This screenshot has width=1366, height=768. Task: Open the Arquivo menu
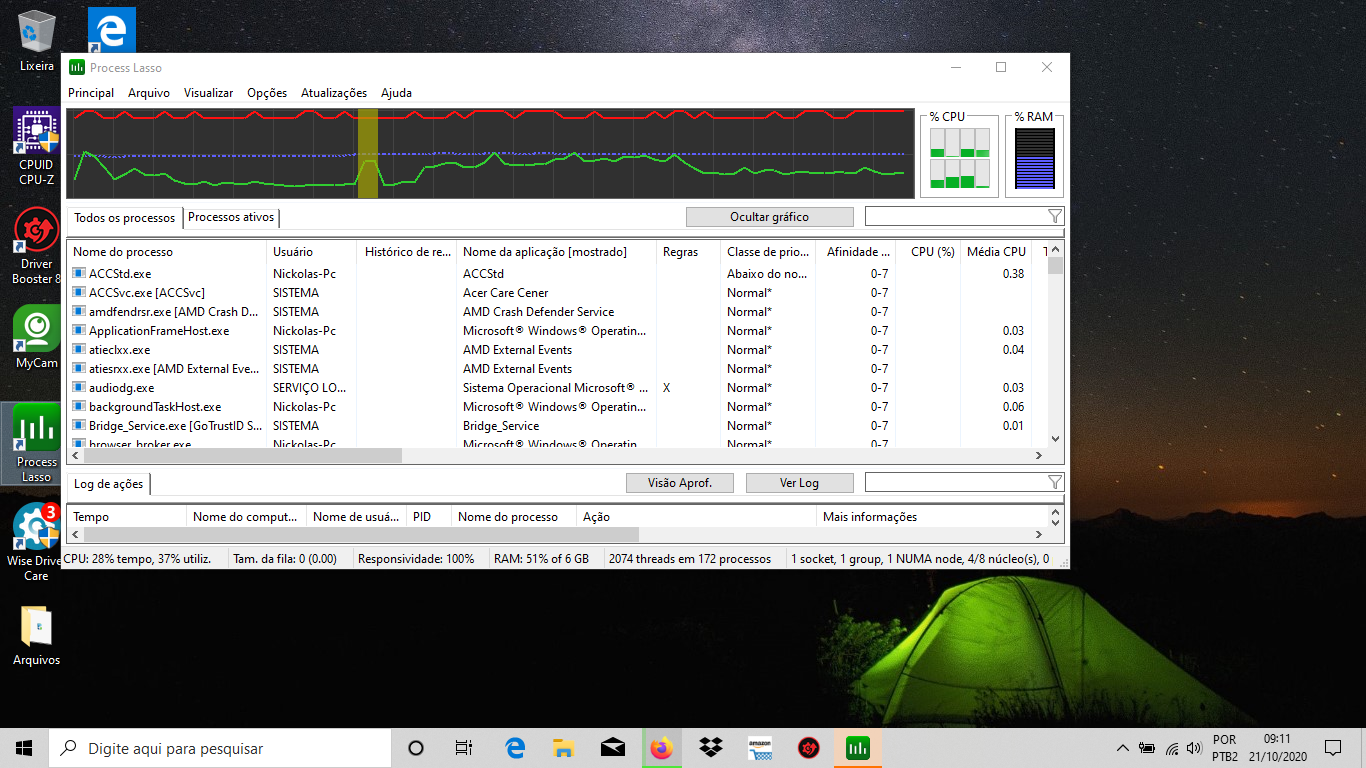pos(149,93)
